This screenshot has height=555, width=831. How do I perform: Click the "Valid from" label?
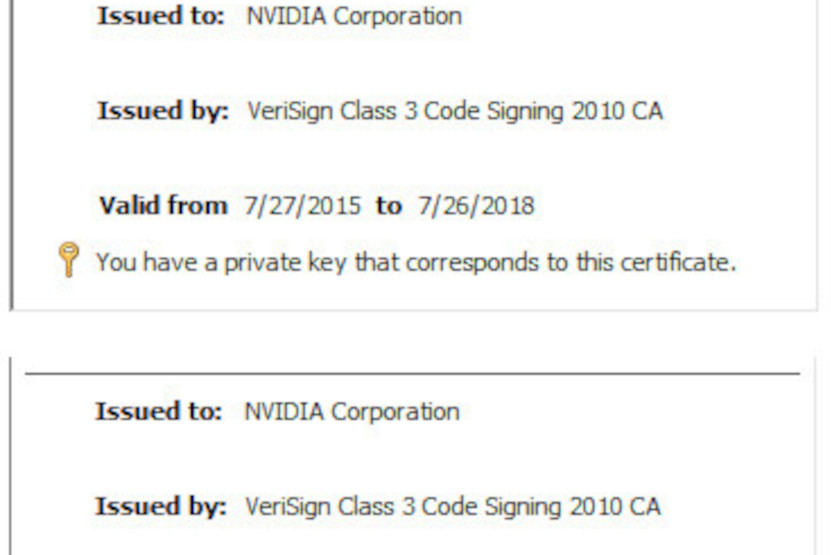(163, 206)
